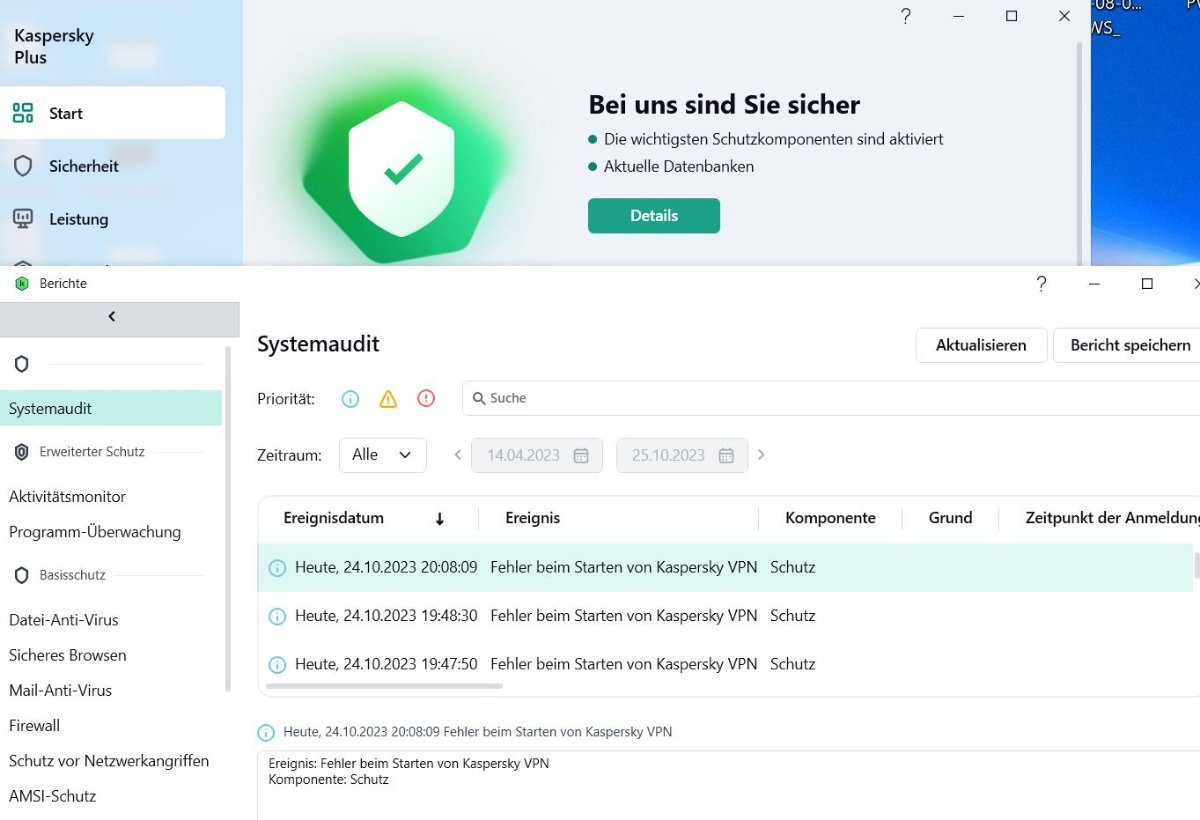Open the Firewall report
Screen dimensions: 1200x820
[x=34, y=725]
